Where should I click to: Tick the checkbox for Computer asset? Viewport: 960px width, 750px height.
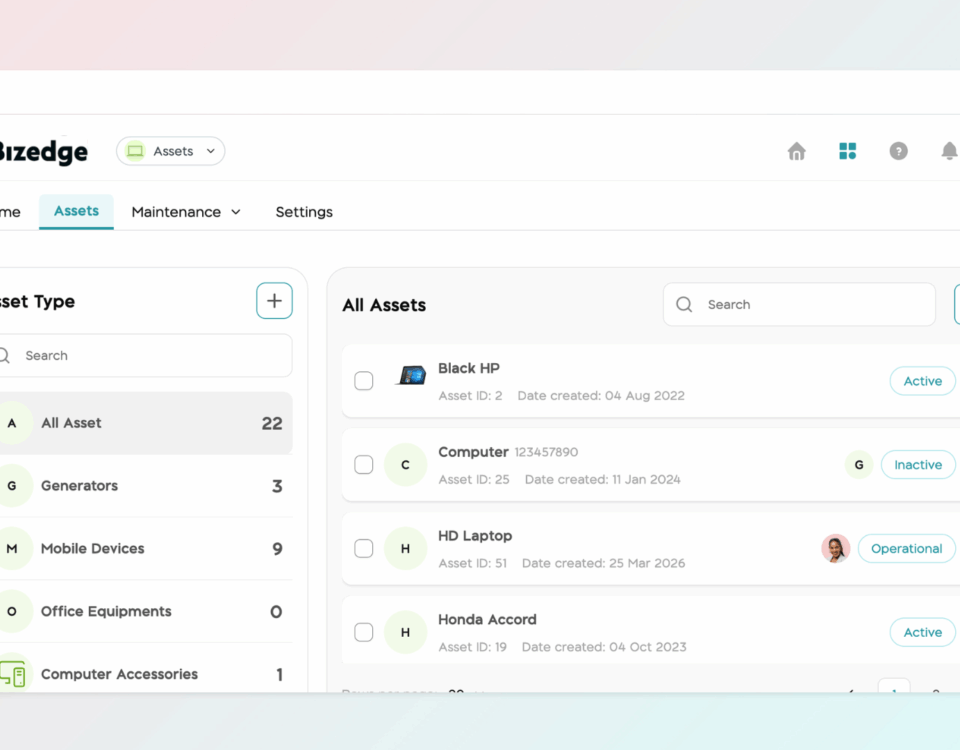click(x=364, y=465)
